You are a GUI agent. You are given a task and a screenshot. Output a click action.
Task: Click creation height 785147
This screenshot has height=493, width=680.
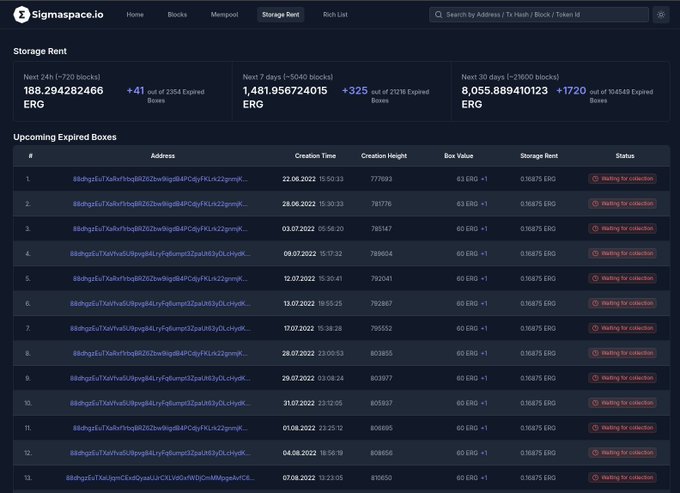[381, 229]
